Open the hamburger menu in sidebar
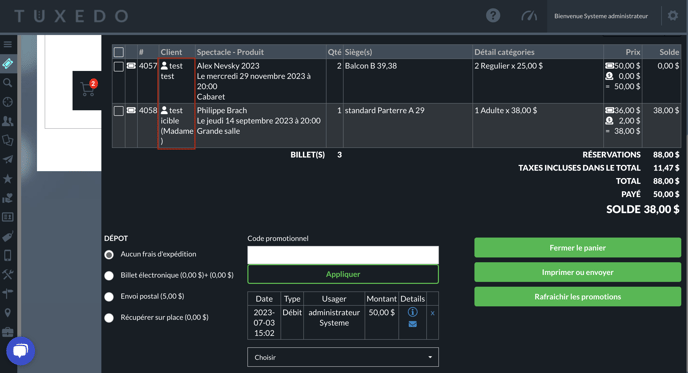 pyautogui.click(x=7, y=44)
